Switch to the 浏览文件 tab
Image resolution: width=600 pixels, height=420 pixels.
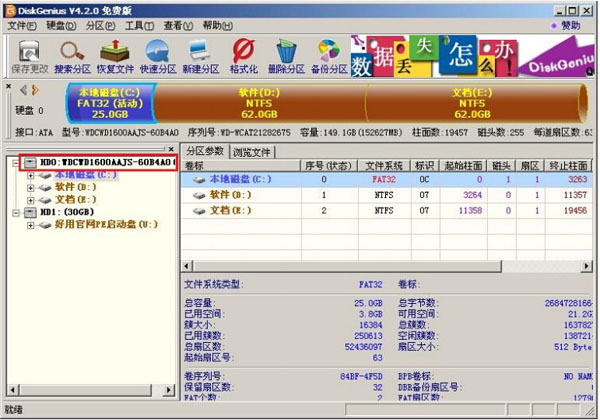click(252, 152)
